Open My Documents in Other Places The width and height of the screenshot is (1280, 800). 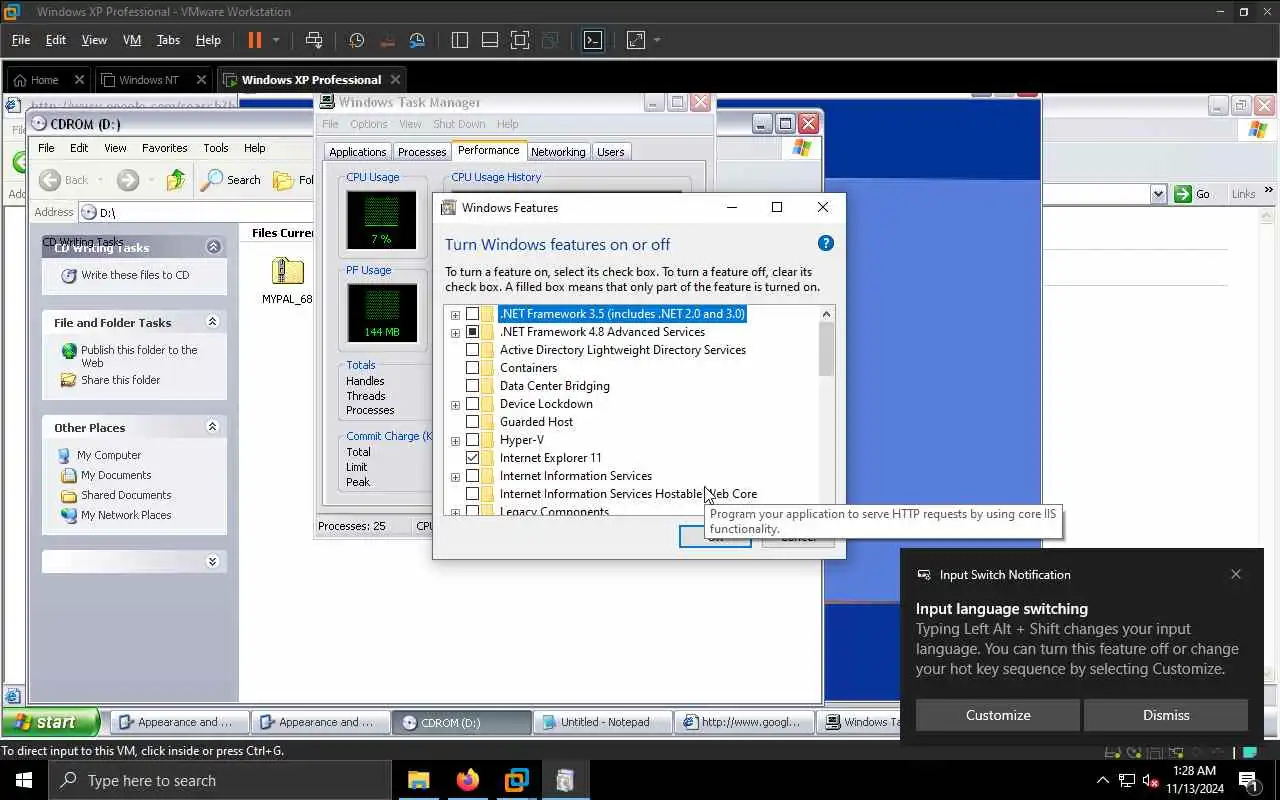coord(116,475)
